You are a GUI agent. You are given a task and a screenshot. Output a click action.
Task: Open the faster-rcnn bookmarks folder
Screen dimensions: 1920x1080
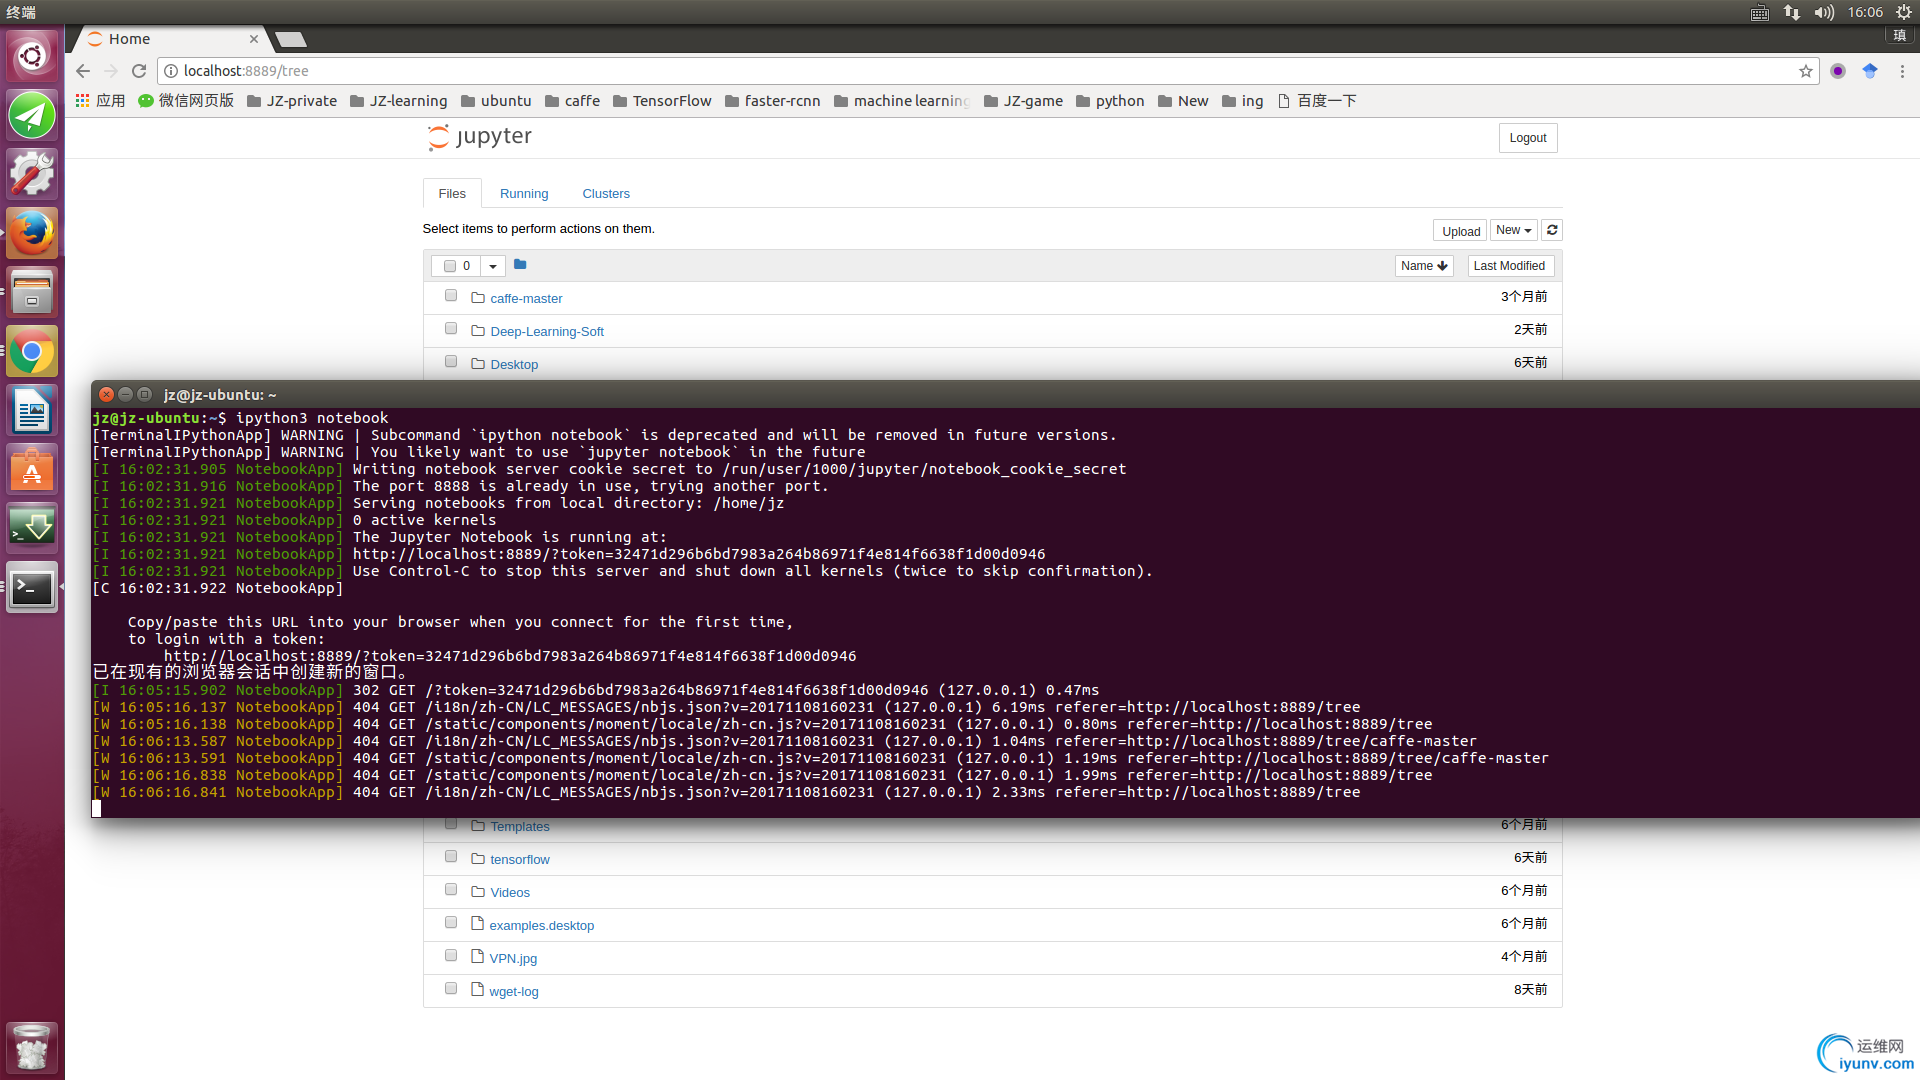point(772,101)
